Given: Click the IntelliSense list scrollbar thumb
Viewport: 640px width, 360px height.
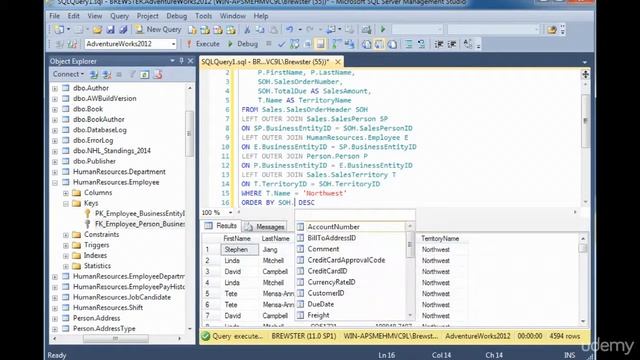Looking at the screenshot, I should pos(410,244).
